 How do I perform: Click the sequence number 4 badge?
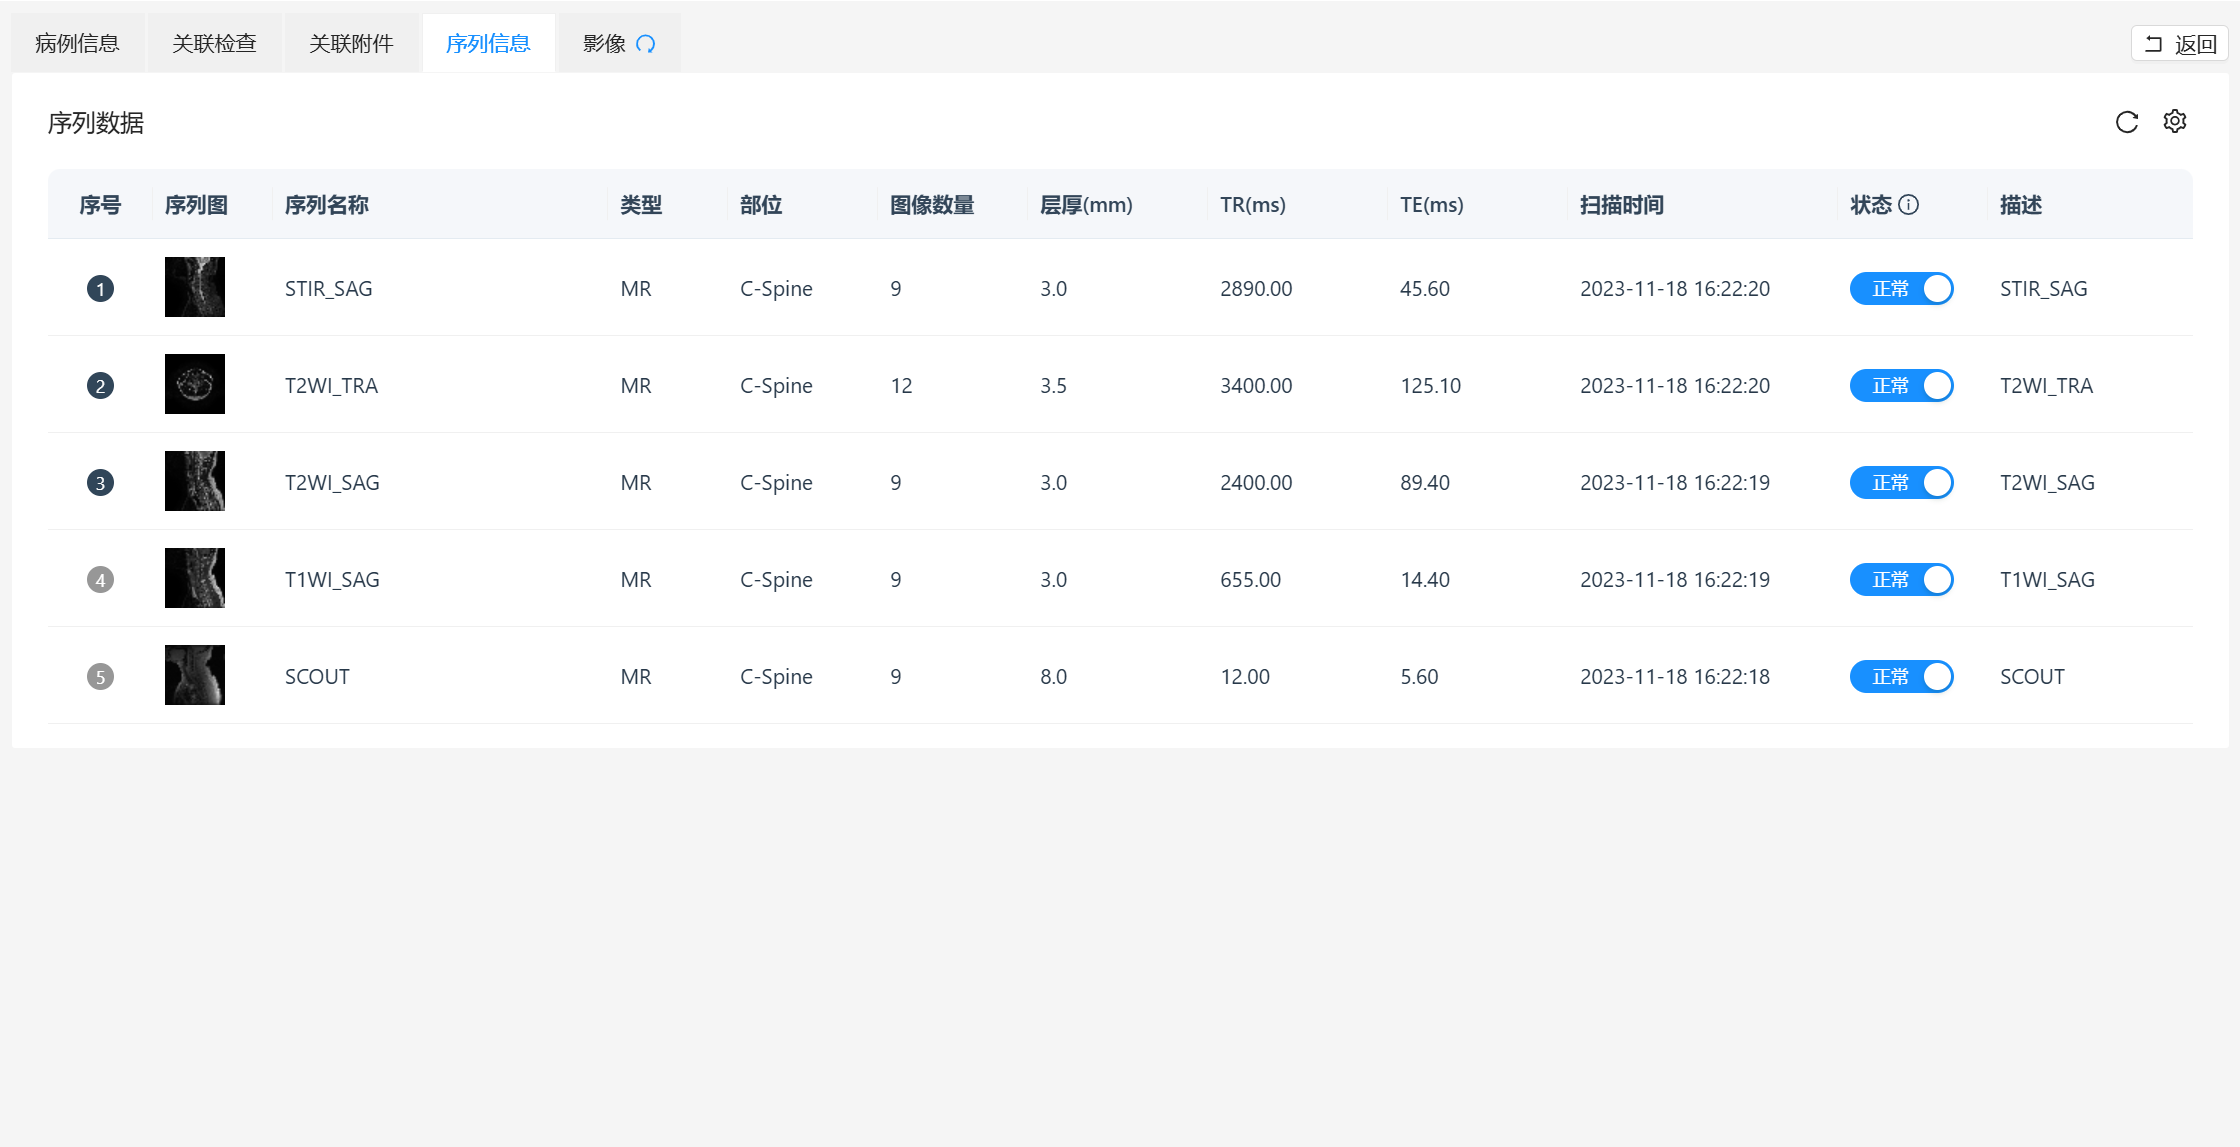coord(100,580)
